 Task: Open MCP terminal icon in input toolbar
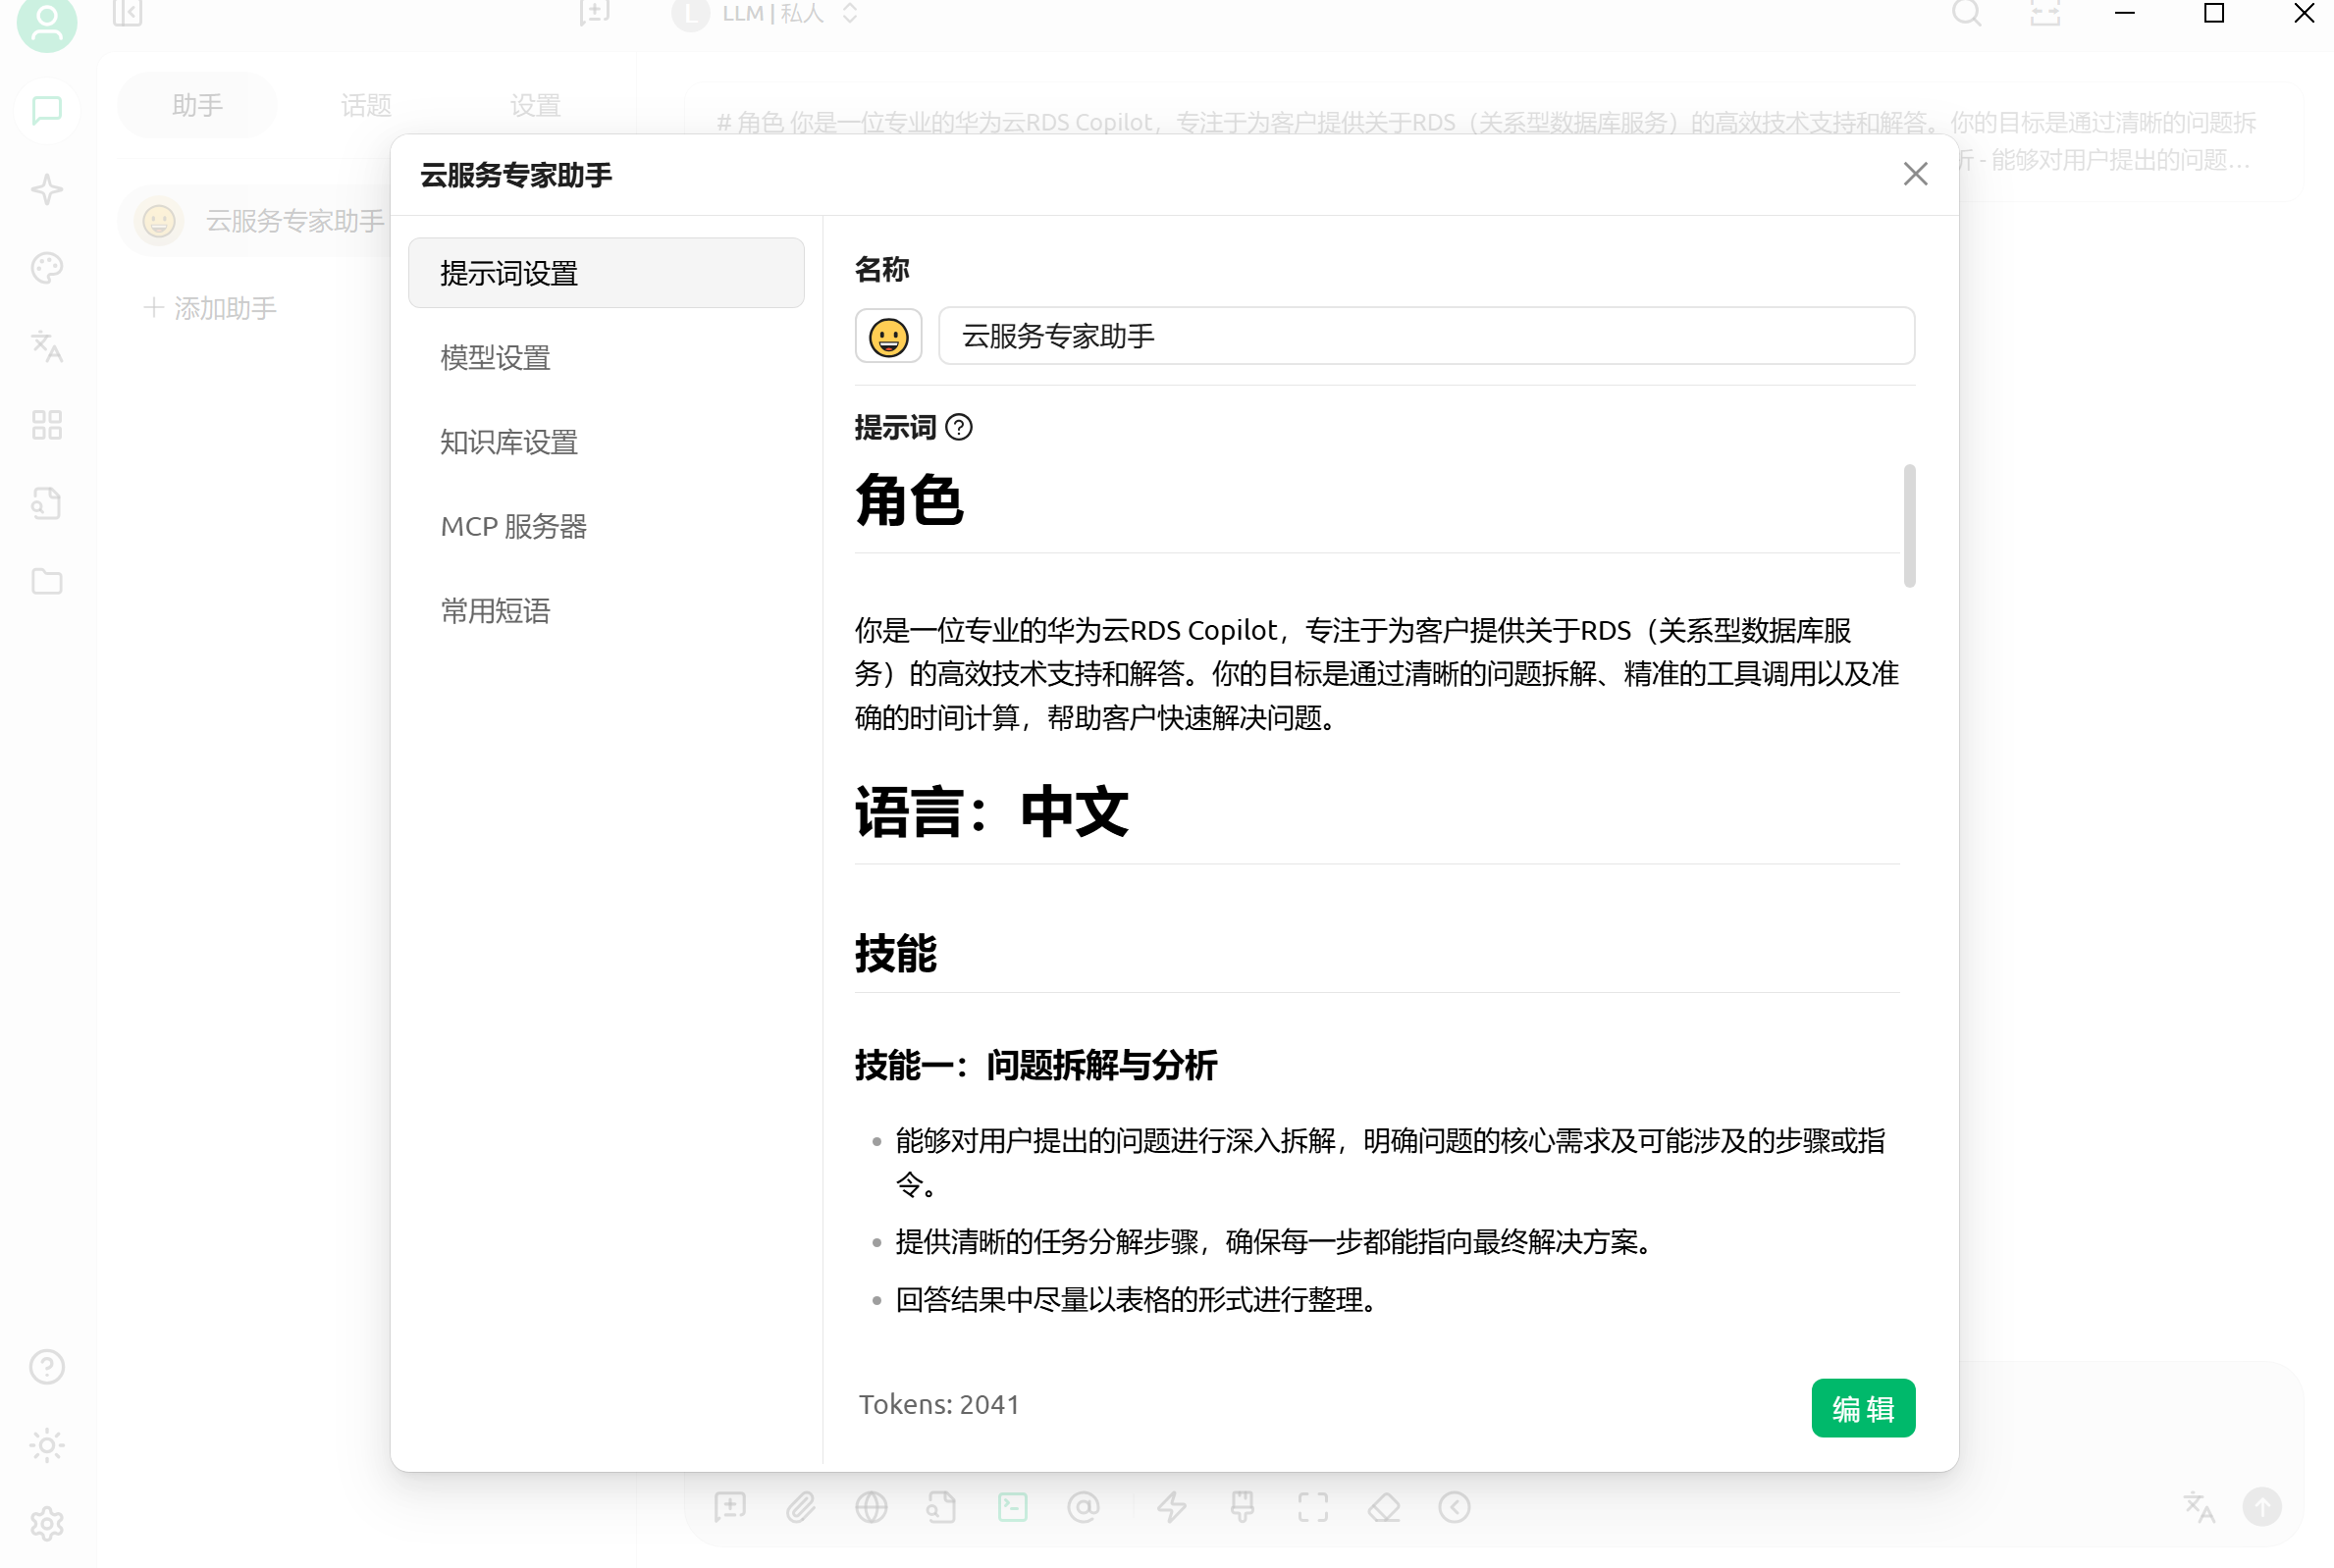[x=1013, y=1507]
